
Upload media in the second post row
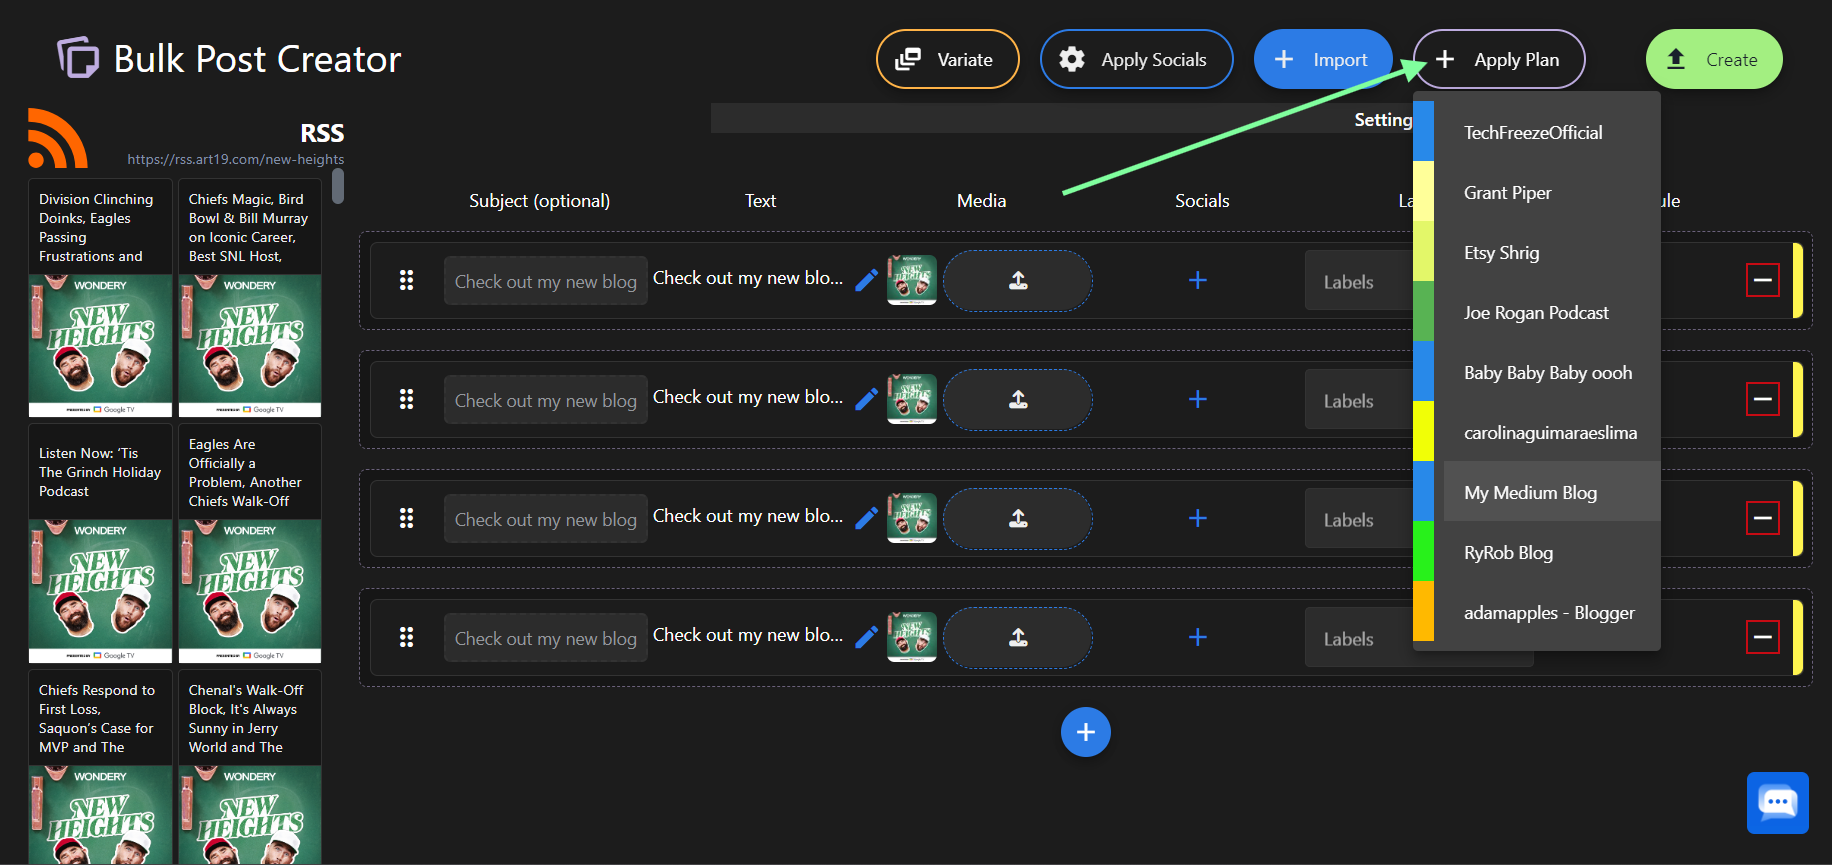coord(1017,399)
